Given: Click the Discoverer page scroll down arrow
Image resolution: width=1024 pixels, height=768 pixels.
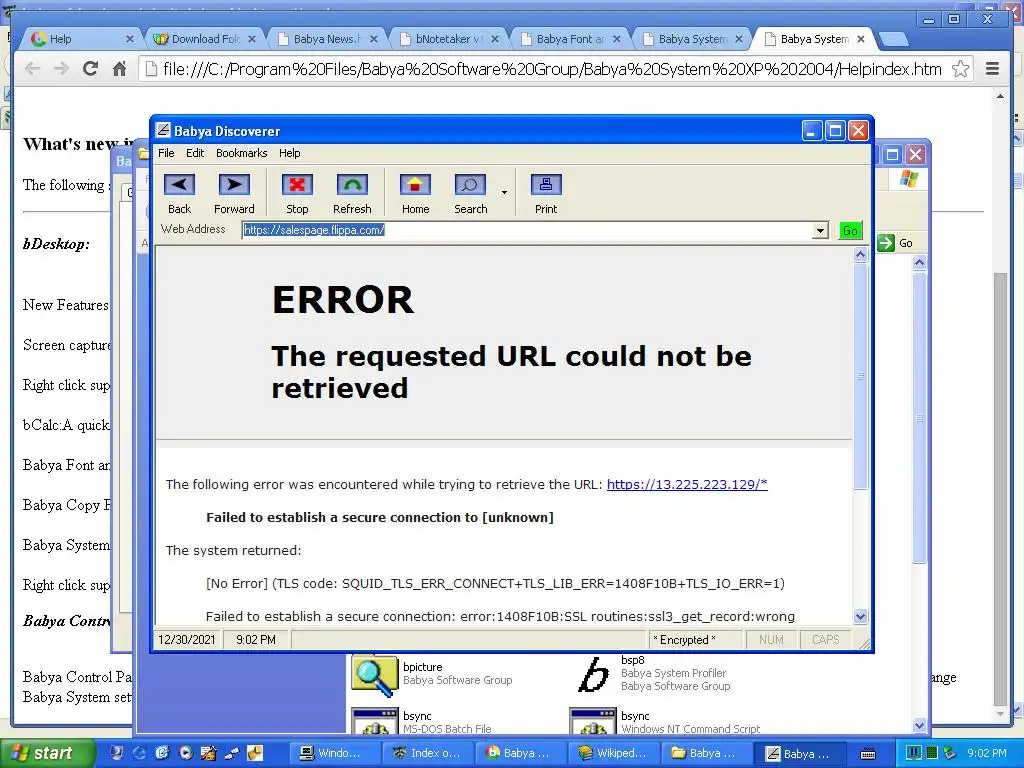Looking at the screenshot, I should (860, 616).
